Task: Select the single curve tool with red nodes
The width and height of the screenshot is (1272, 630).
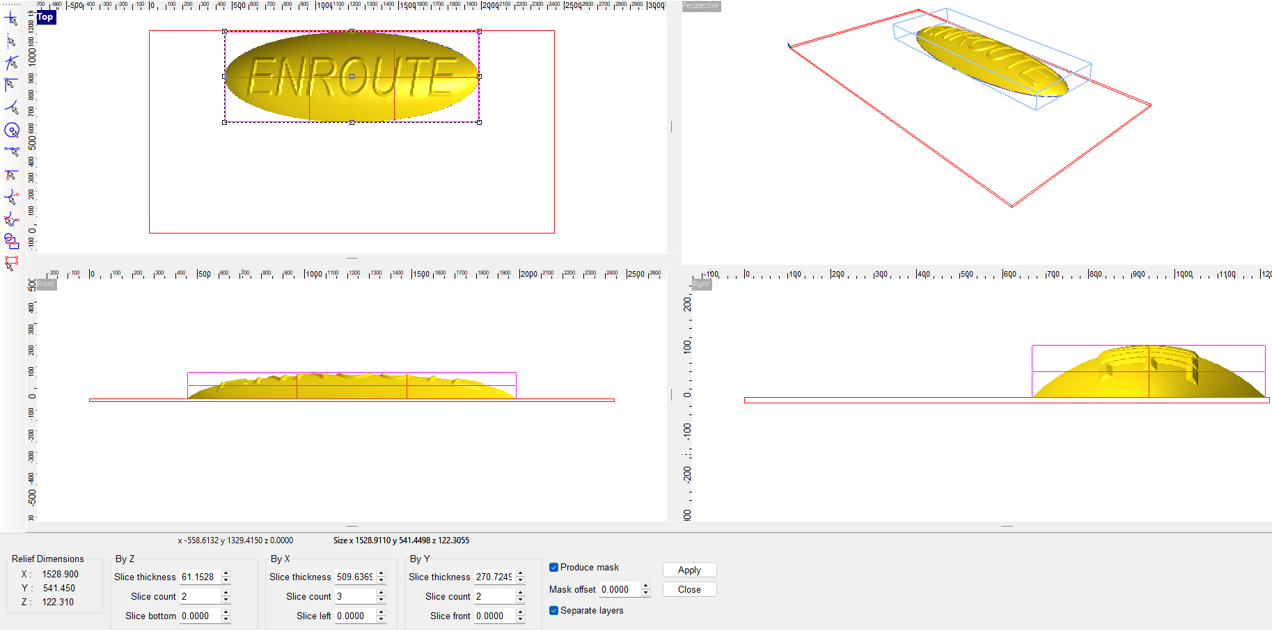Action: click(12, 197)
